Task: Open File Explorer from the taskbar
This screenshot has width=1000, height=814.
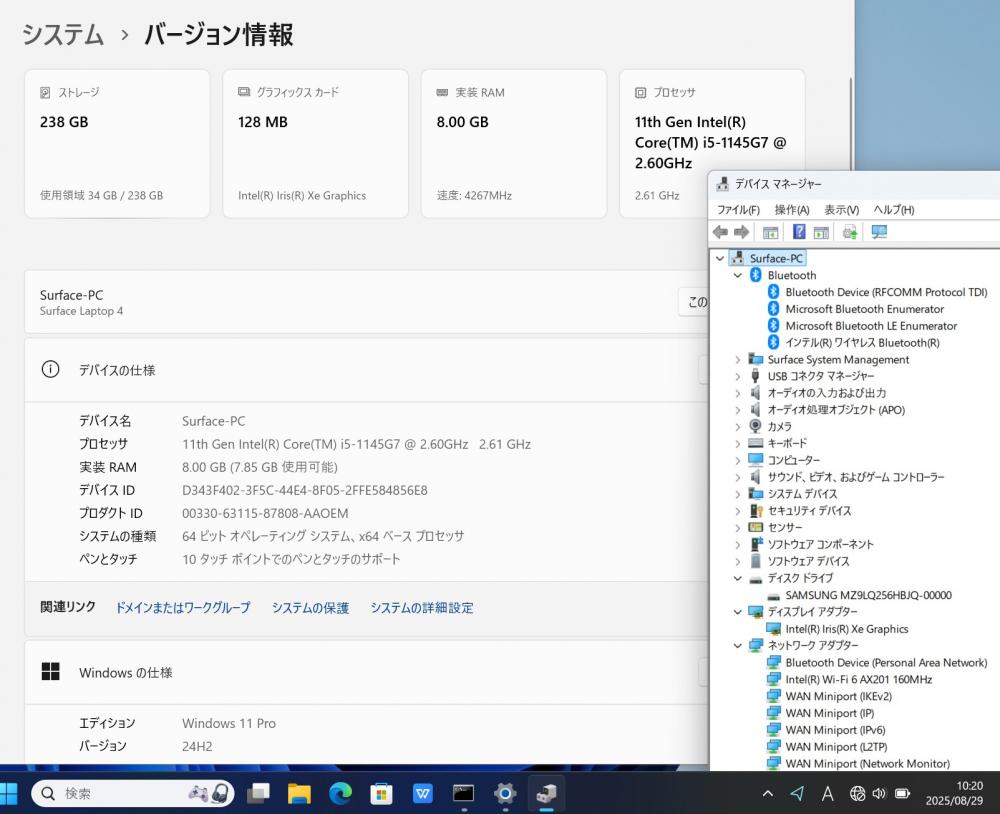Action: (x=299, y=793)
